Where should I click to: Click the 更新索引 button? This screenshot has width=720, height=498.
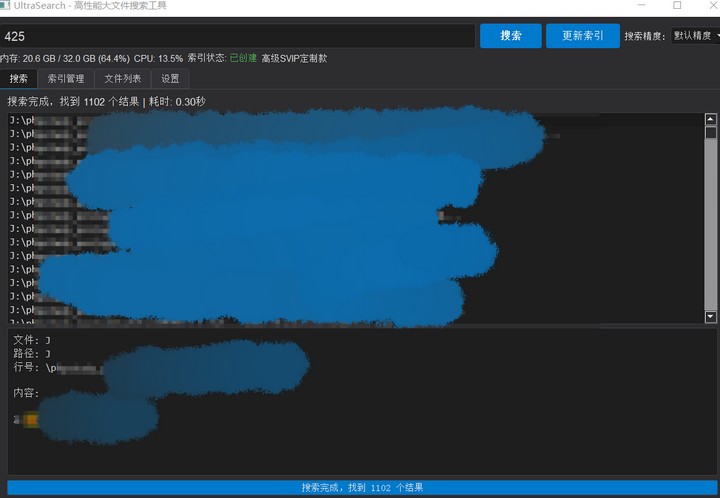583,36
